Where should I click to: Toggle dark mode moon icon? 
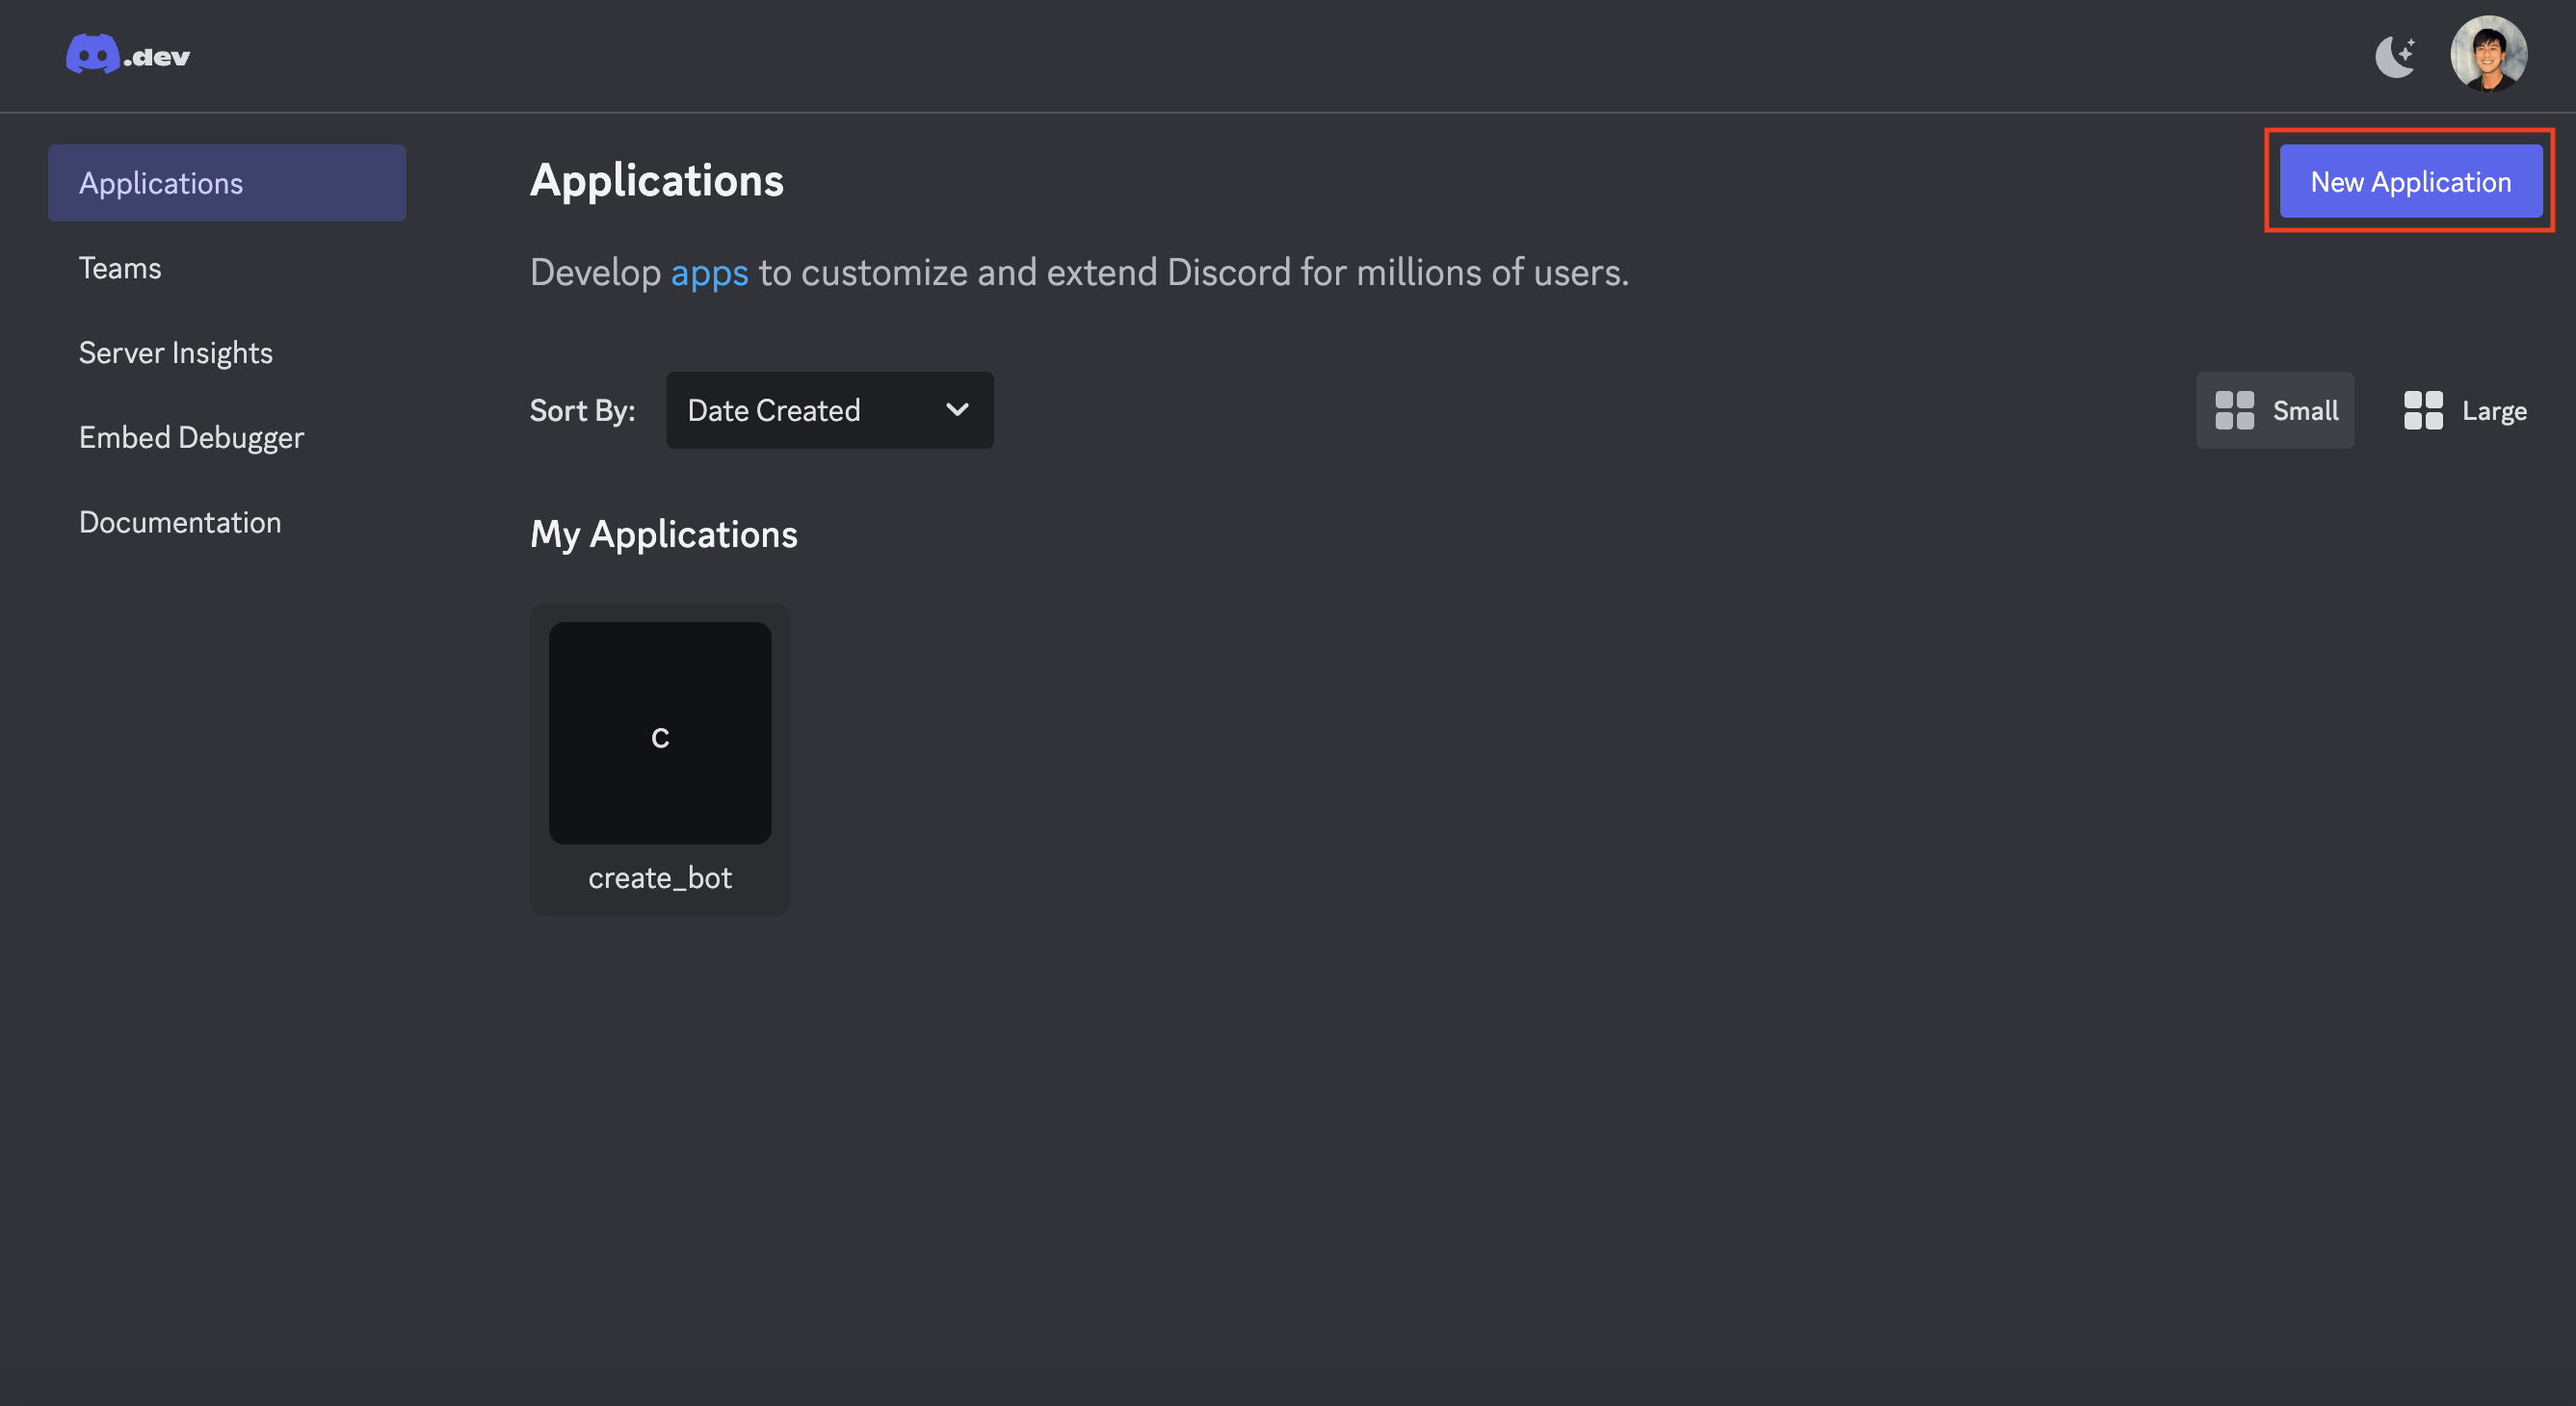click(x=2395, y=55)
